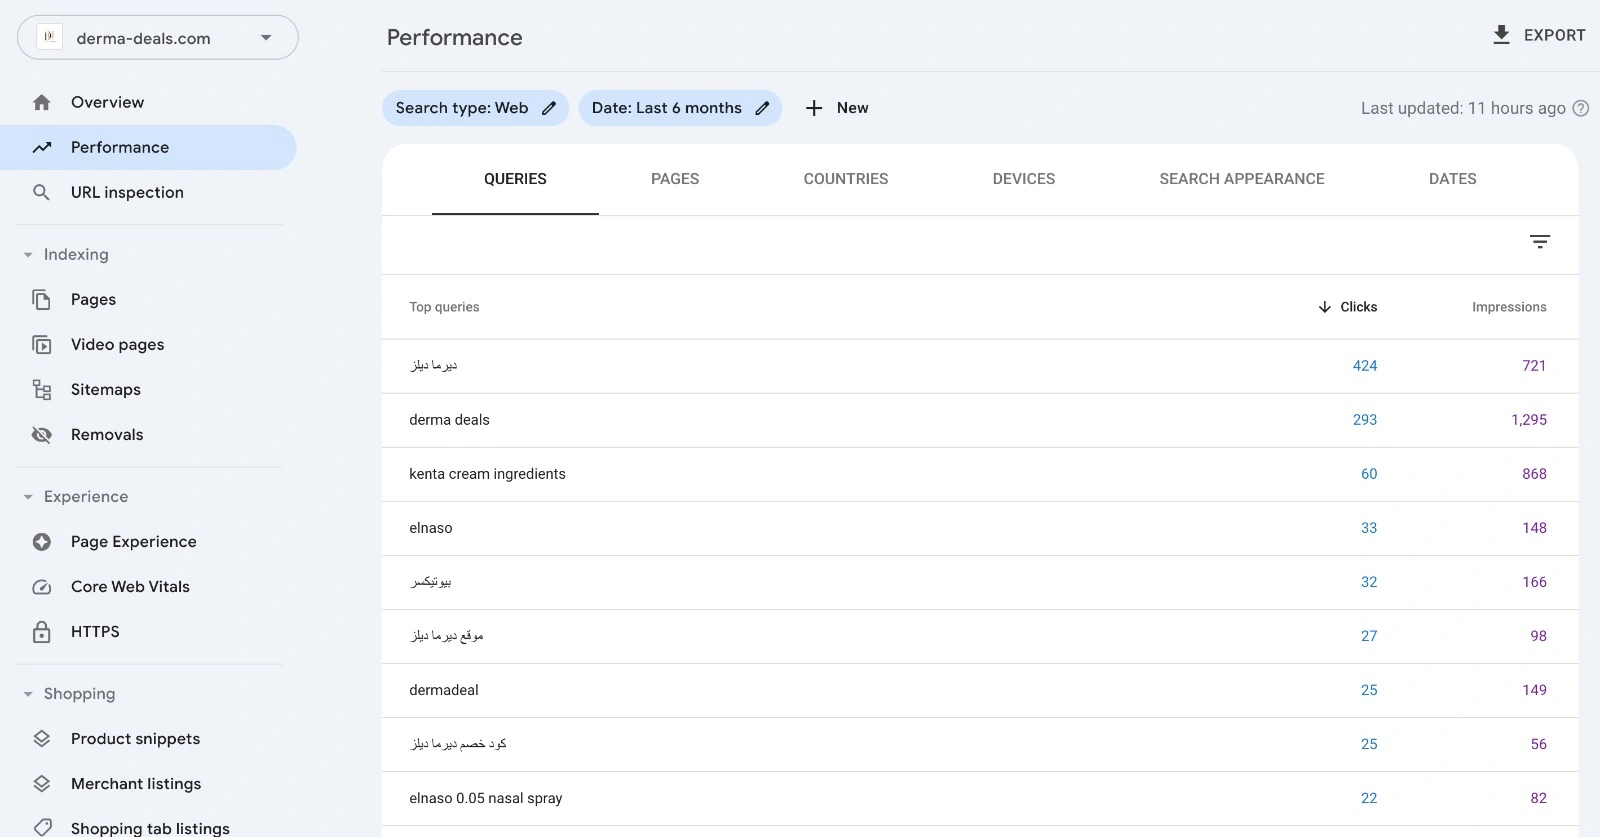Click the Performance trend-line icon
The image size is (1600, 837).
[x=41, y=147]
